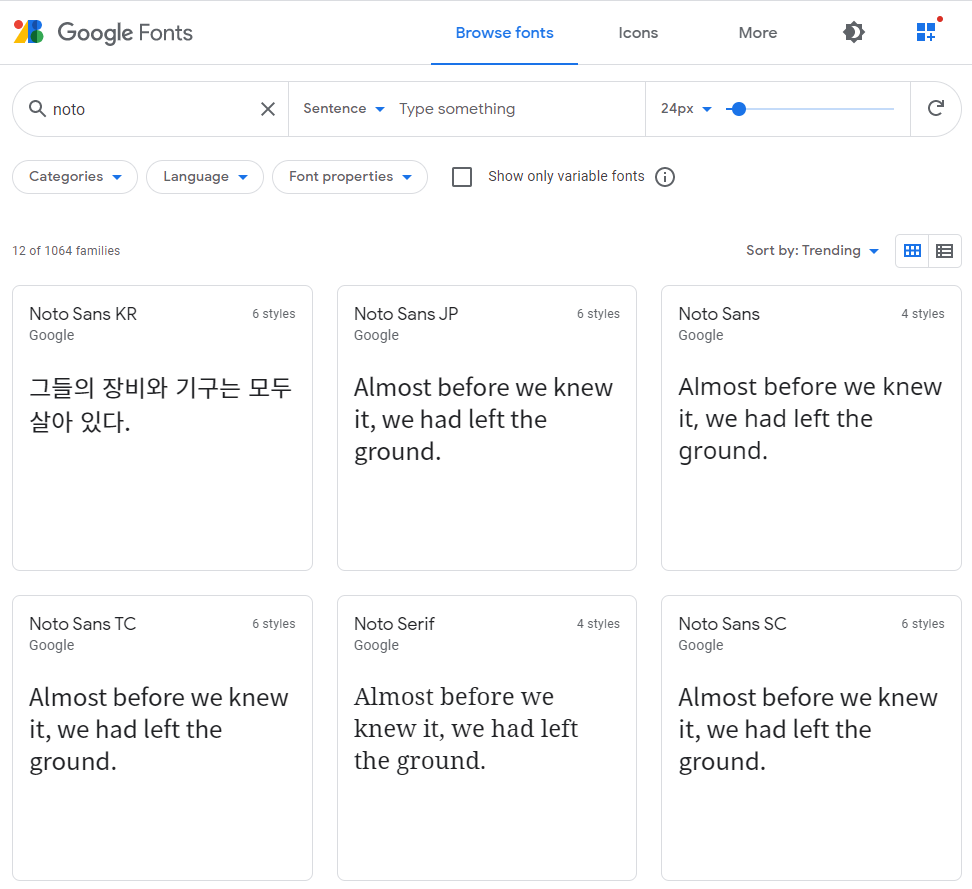Reset filters with the refresh icon
Image resolution: width=972 pixels, height=889 pixels.
(935, 108)
